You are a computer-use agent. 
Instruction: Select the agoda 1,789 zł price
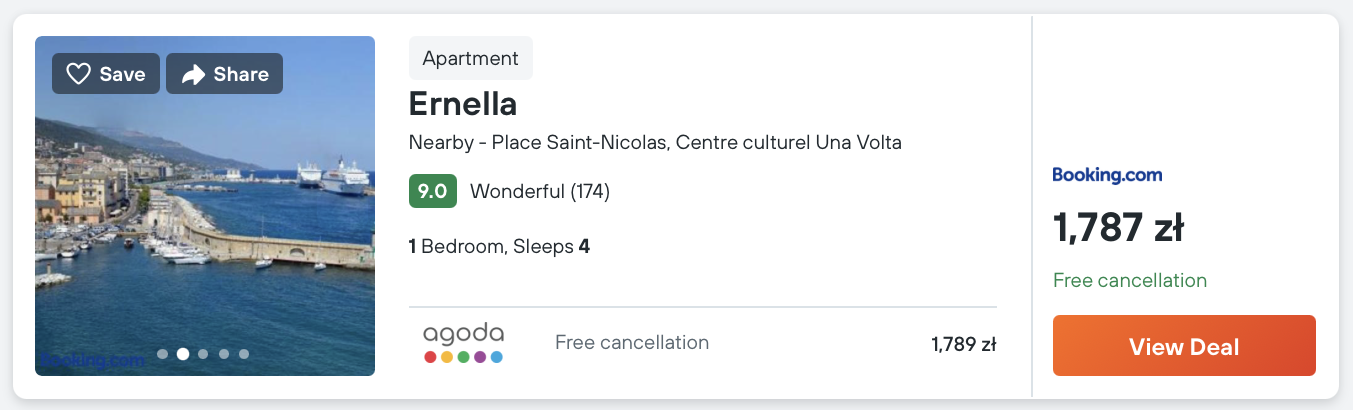click(x=963, y=345)
